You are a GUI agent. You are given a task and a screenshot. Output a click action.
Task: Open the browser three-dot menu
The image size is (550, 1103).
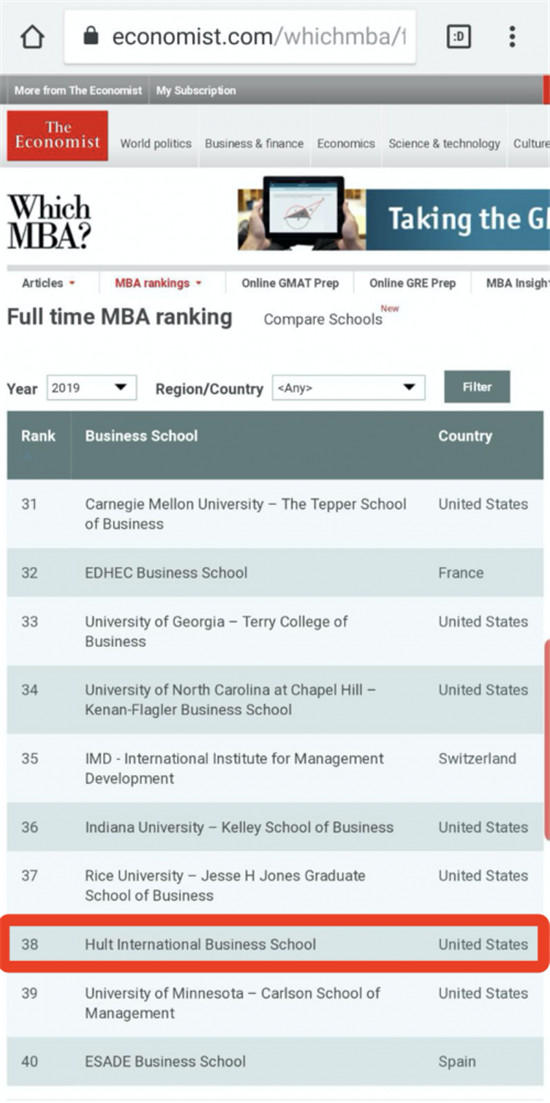tap(512, 37)
